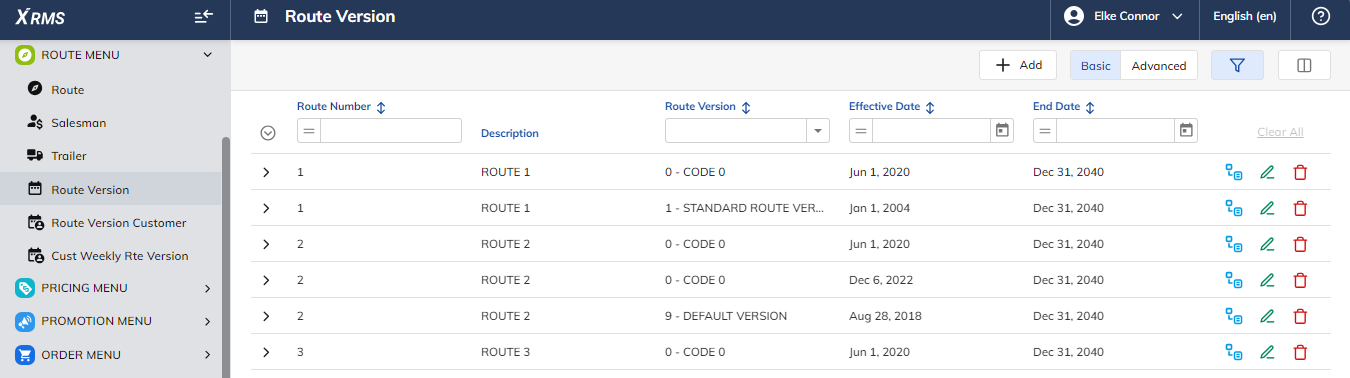Open the Salesman menu item
This screenshot has height=378, width=1350.
click(x=78, y=123)
